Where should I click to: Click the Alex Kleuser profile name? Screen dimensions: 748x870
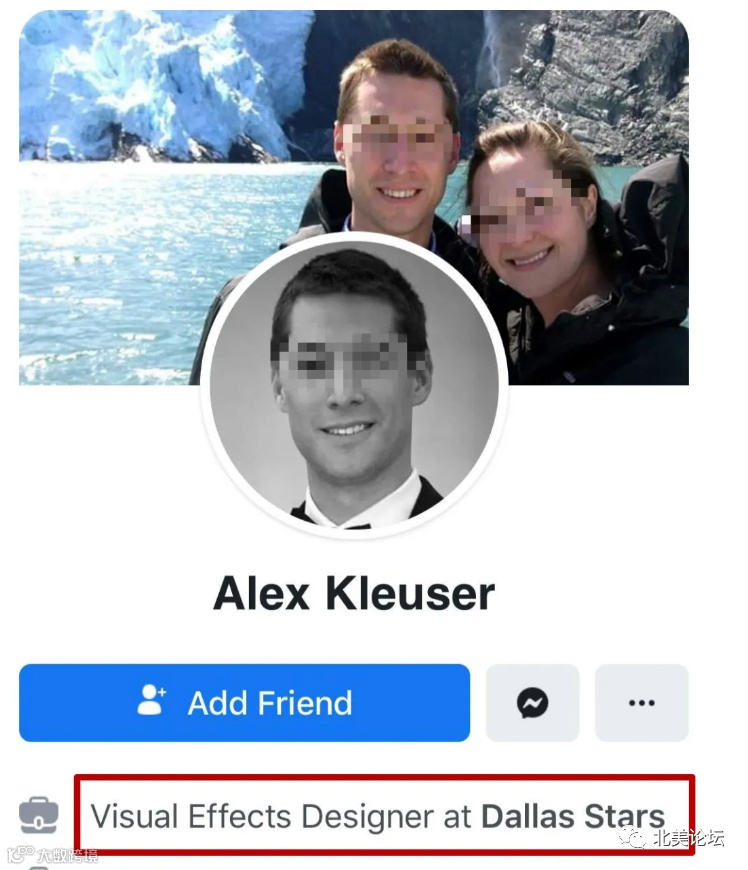point(354,593)
